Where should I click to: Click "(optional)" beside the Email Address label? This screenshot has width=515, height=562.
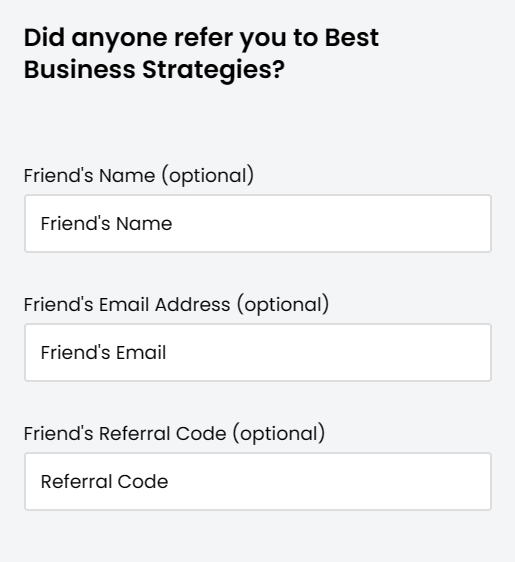pyautogui.click(x=283, y=305)
